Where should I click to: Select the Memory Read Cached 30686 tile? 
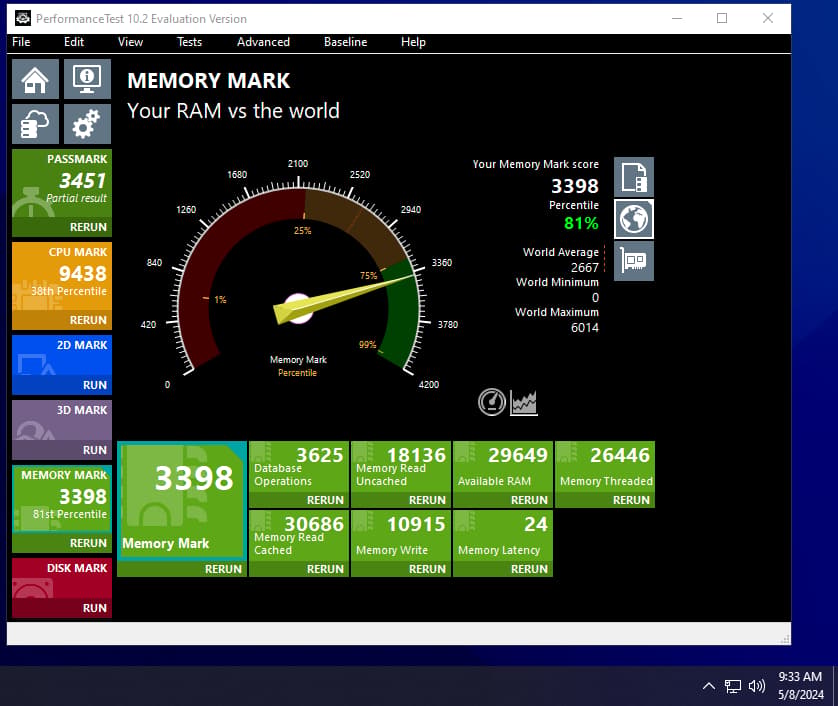click(299, 536)
